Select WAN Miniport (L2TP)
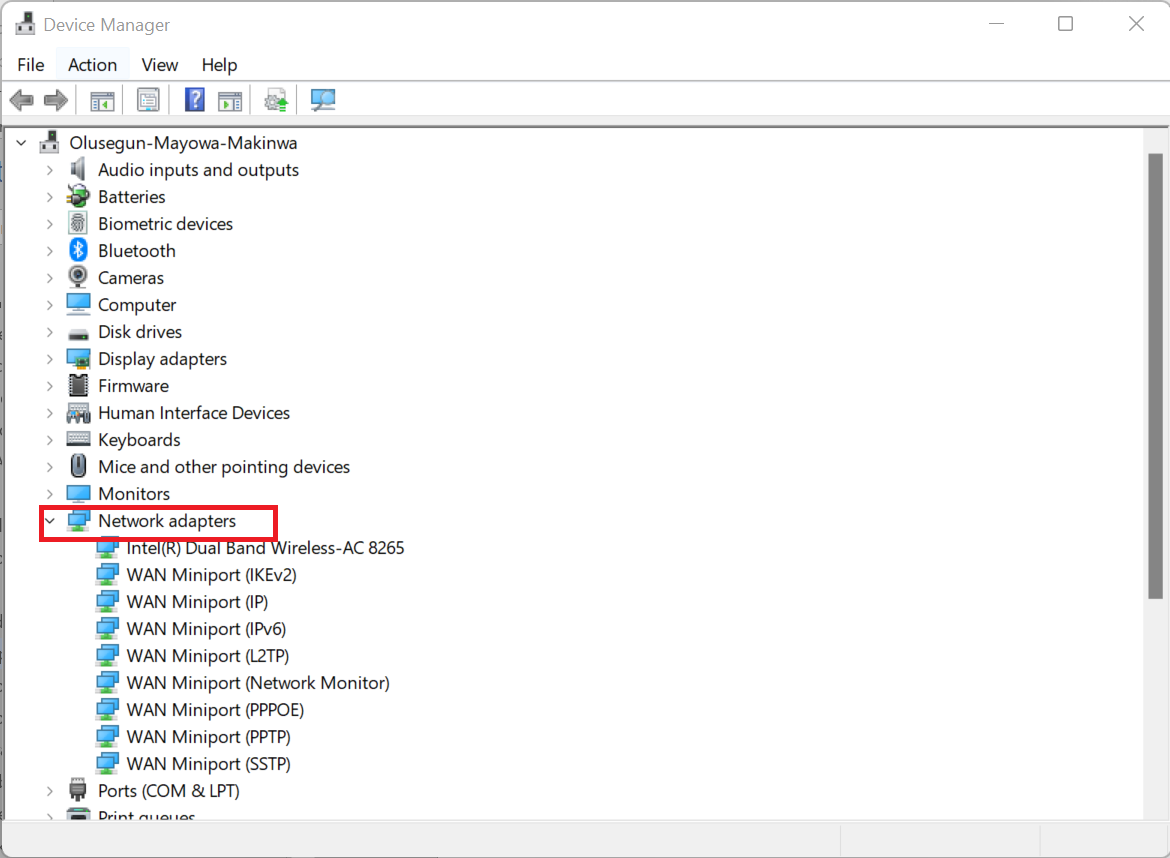 click(x=207, y=655)
